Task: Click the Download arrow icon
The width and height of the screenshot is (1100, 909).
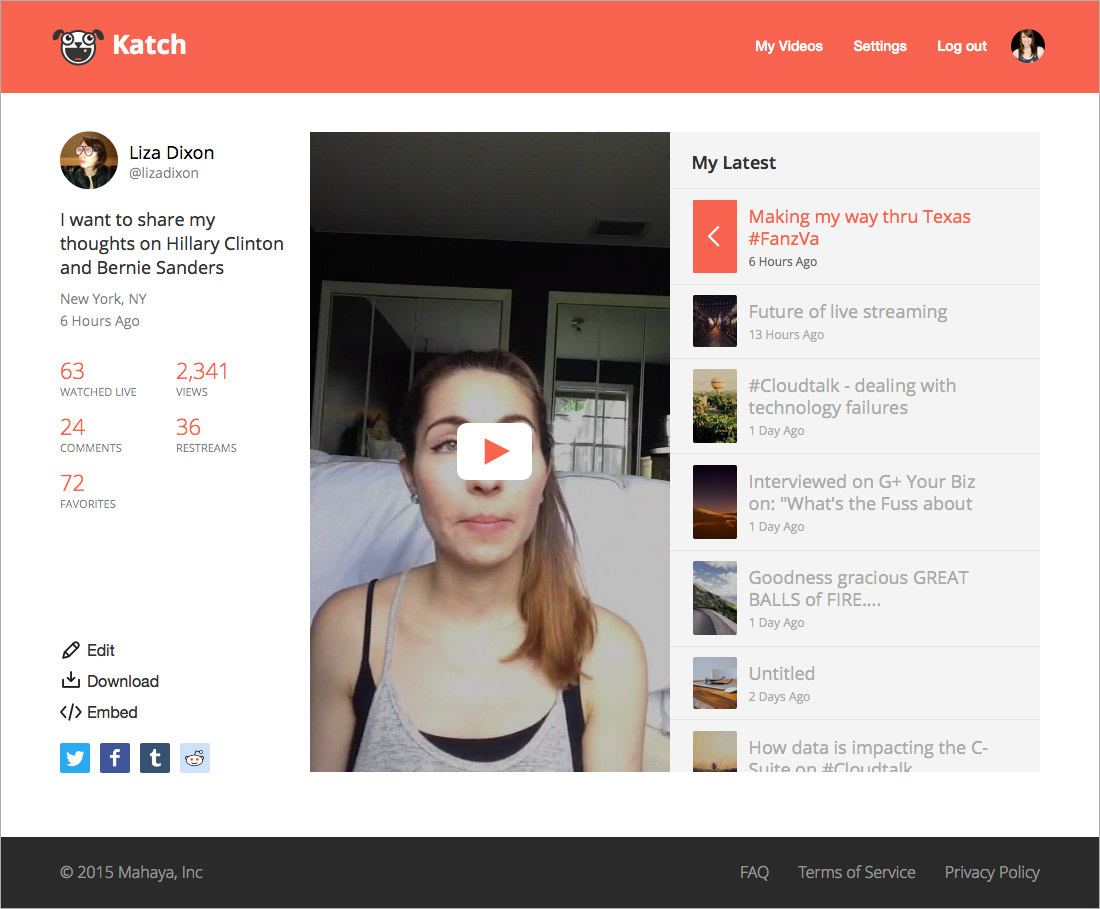Action: (70, 680)
